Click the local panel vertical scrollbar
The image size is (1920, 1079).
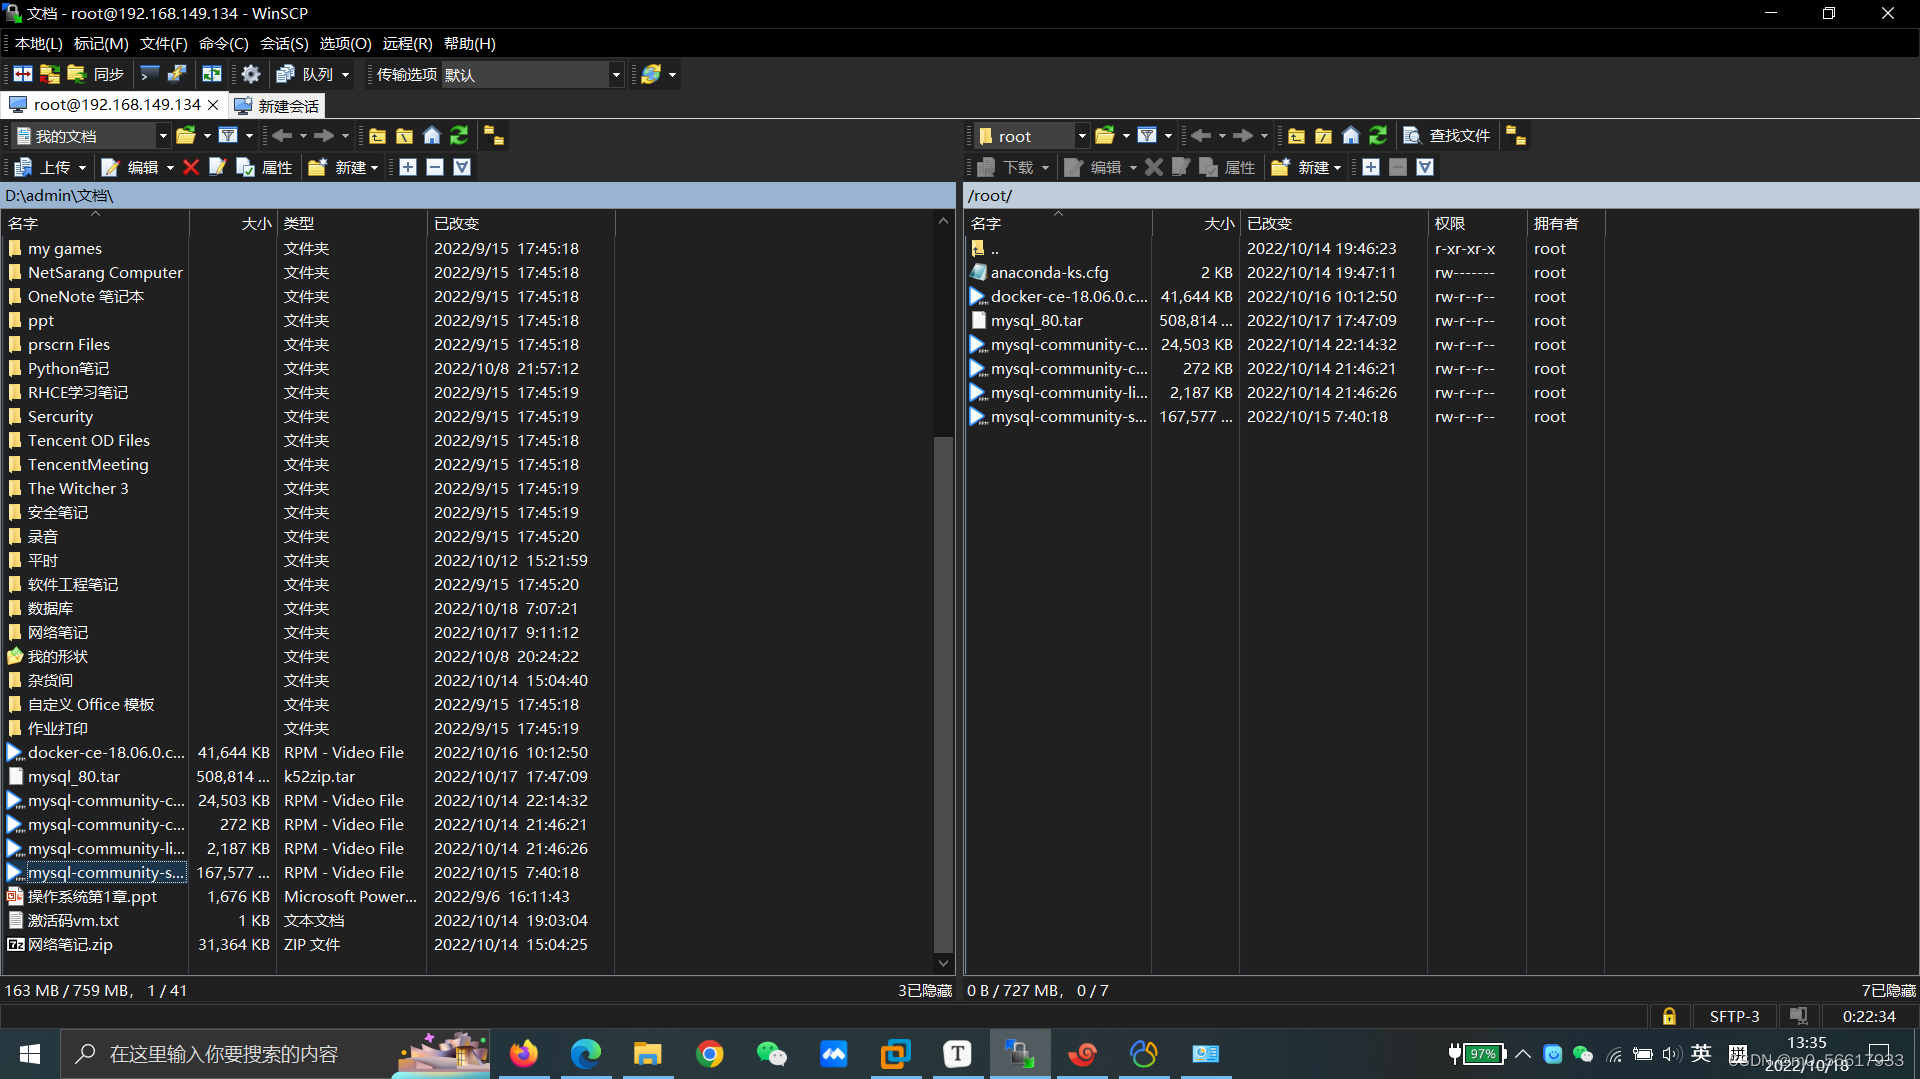coord(943,695)
